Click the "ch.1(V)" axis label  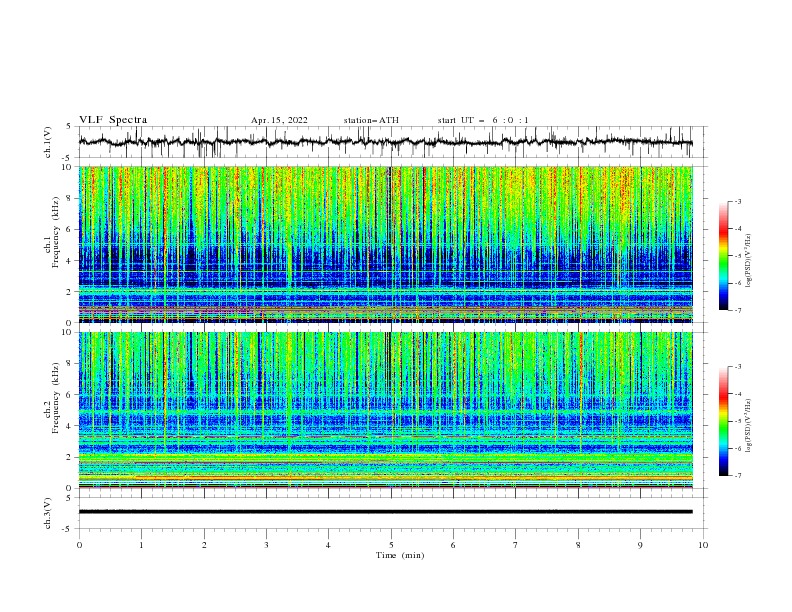[47, 142]
